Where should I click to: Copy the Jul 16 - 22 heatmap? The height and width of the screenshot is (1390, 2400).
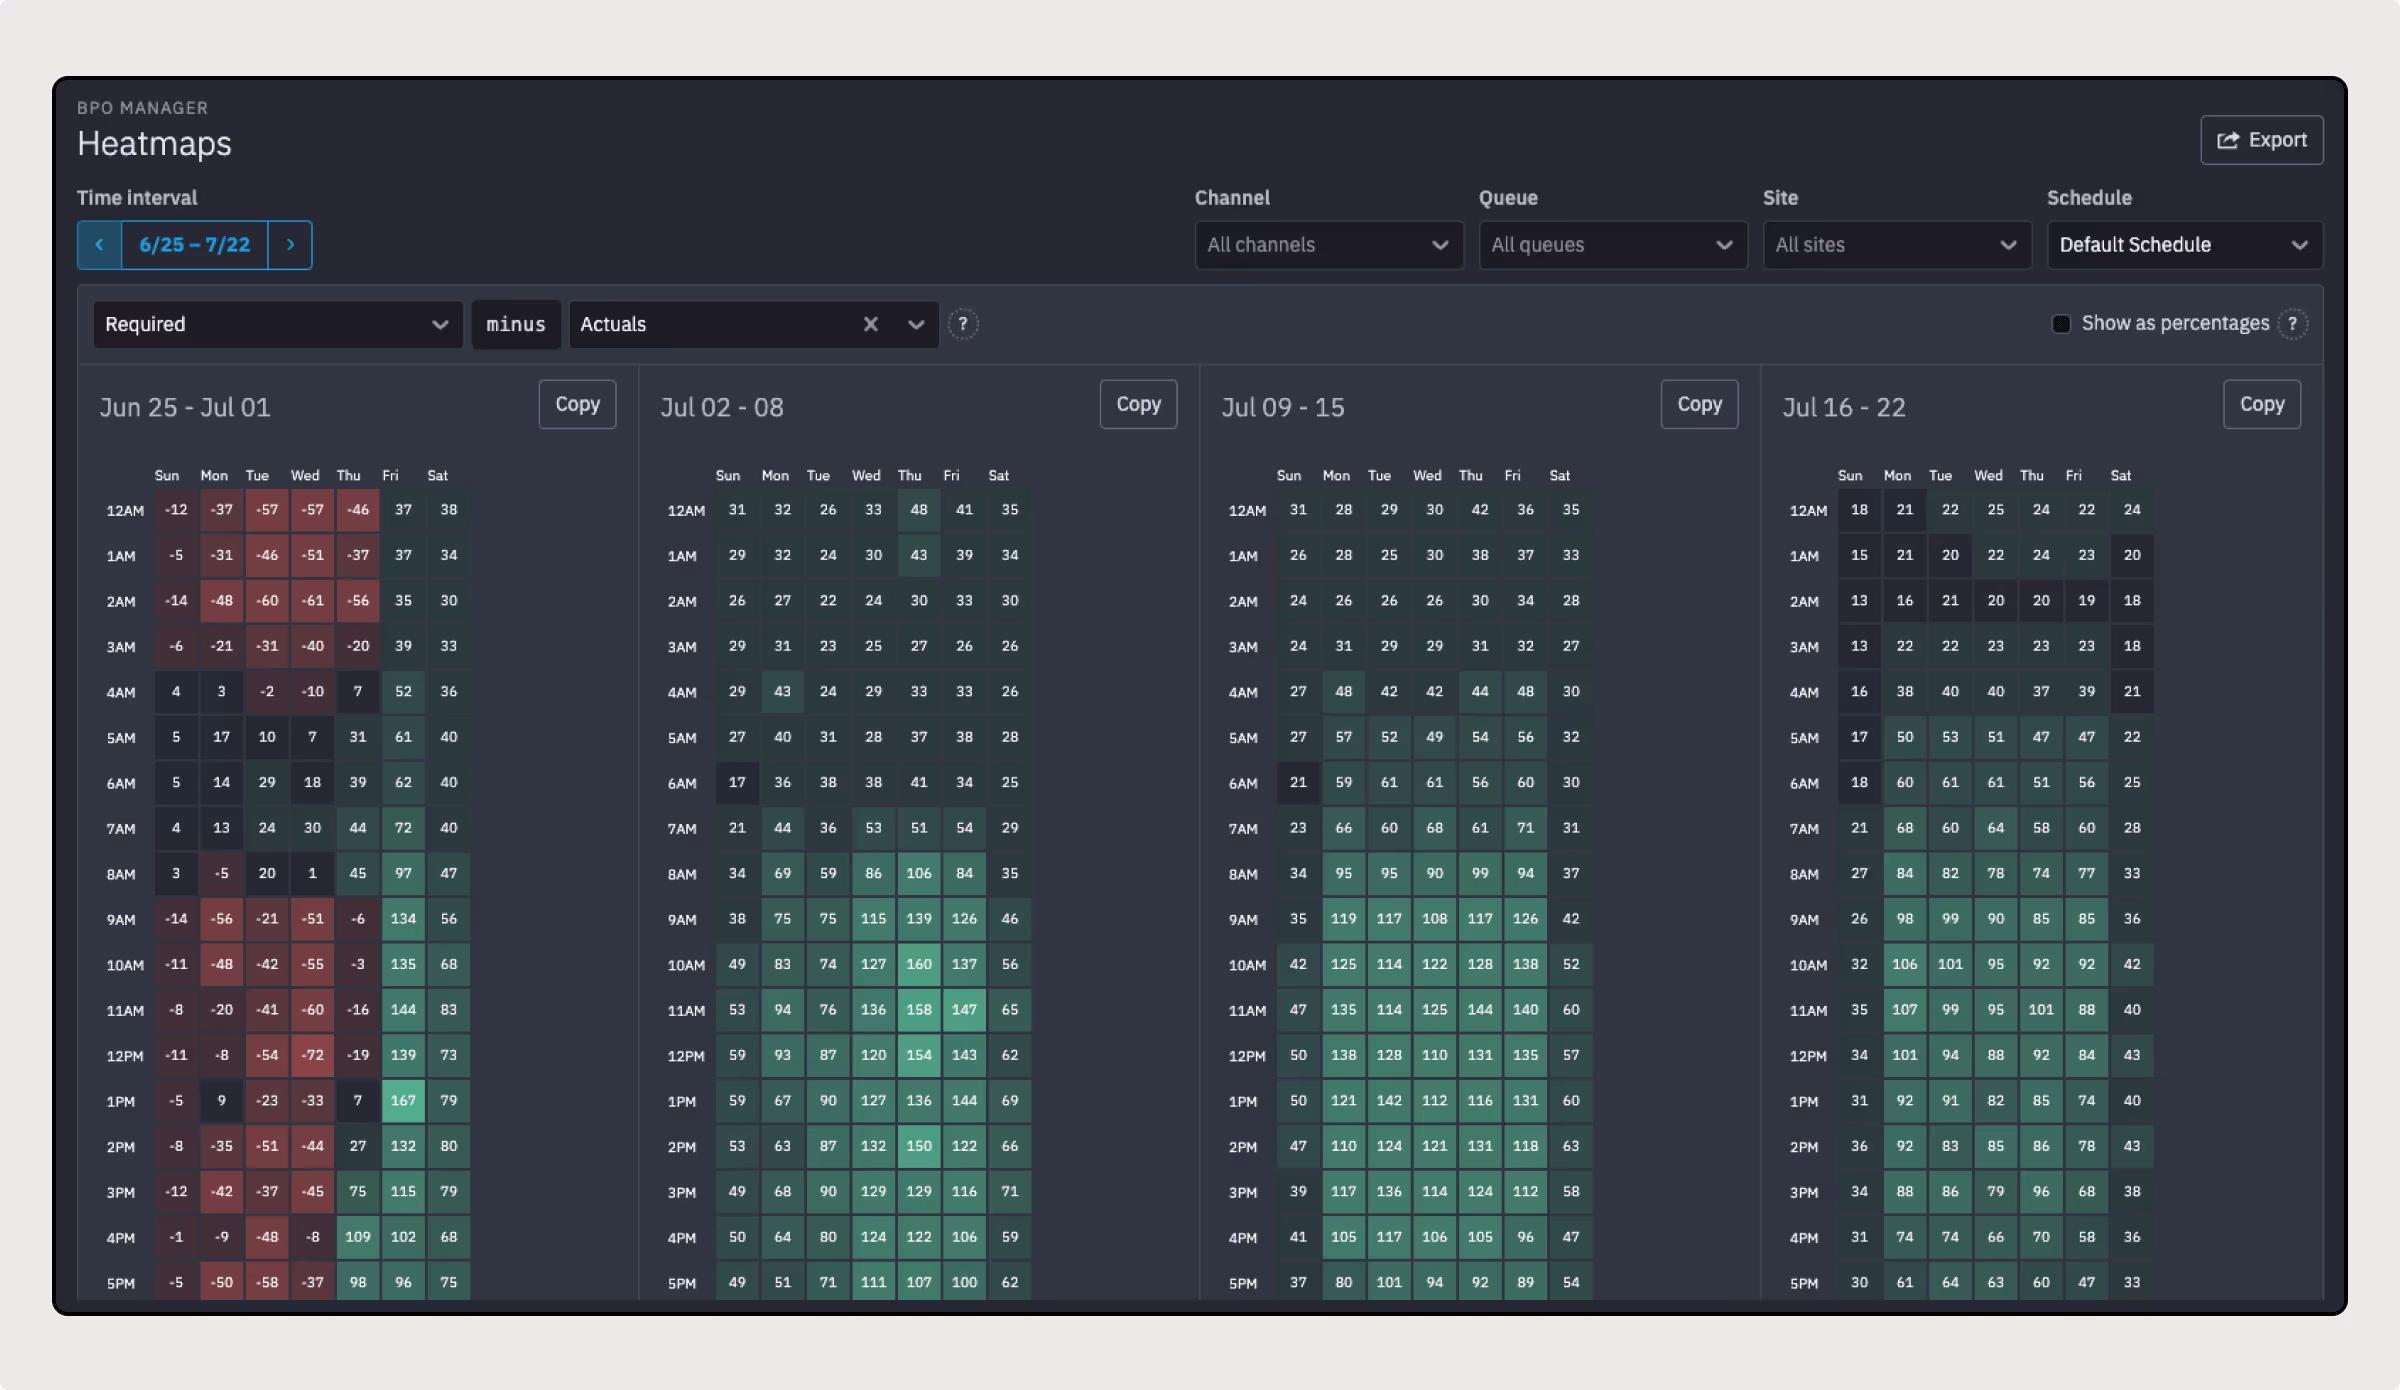click(x=2261, y=404)
